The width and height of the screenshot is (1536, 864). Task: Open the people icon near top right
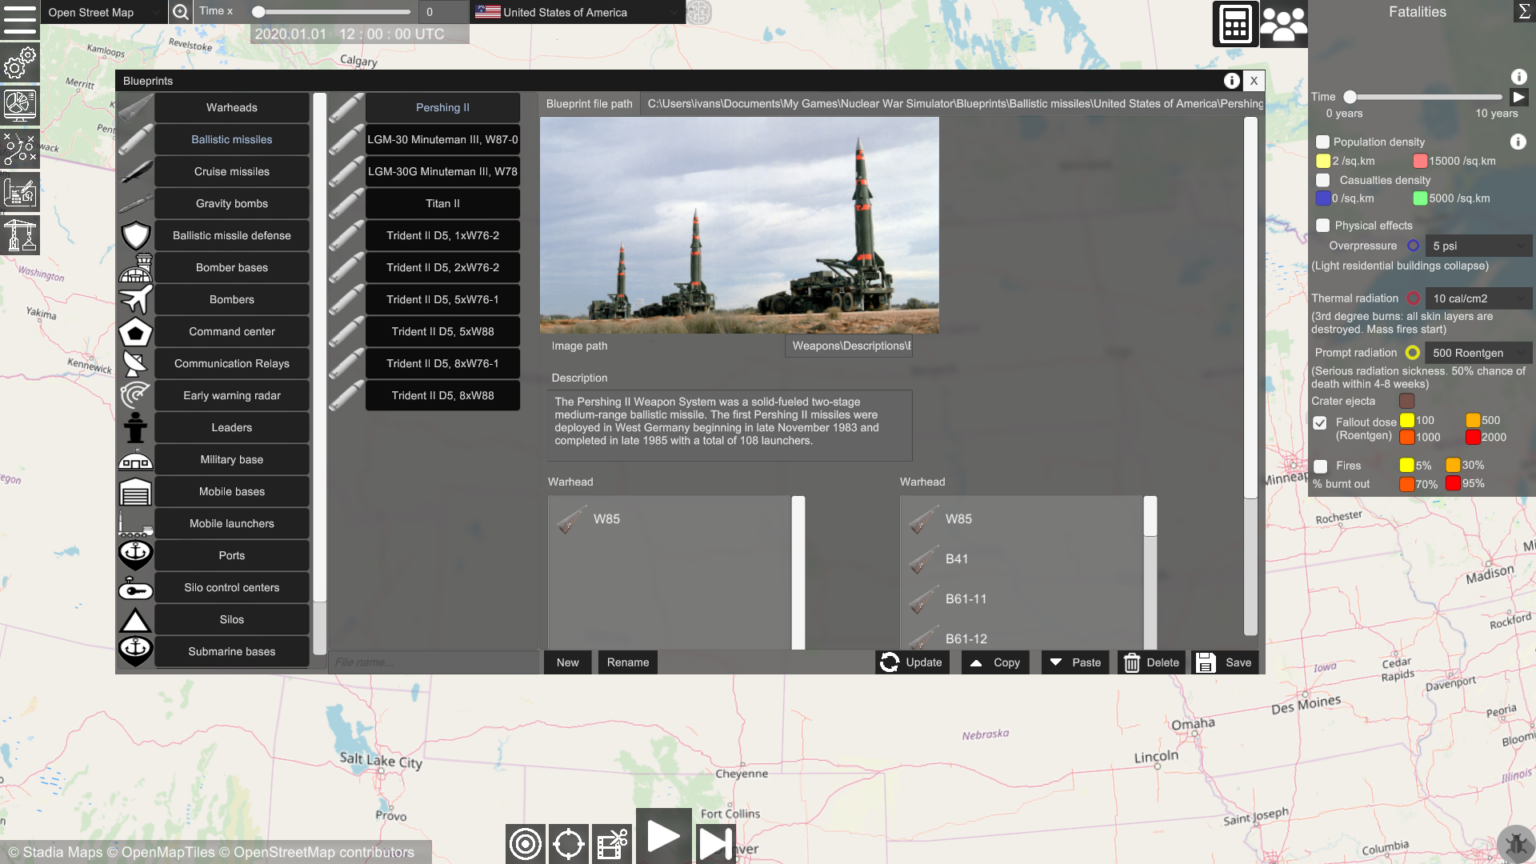[1283, 23]
